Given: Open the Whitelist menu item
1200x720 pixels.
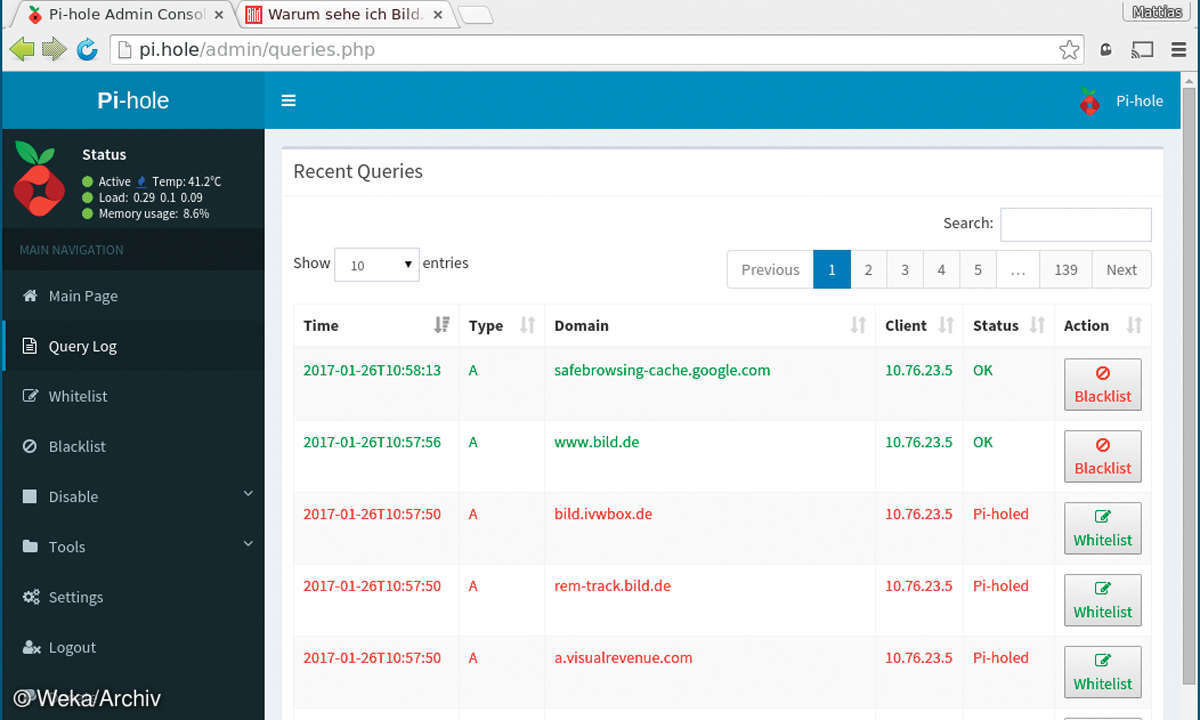Looking at the screenshot, I should tap(133, 396).
